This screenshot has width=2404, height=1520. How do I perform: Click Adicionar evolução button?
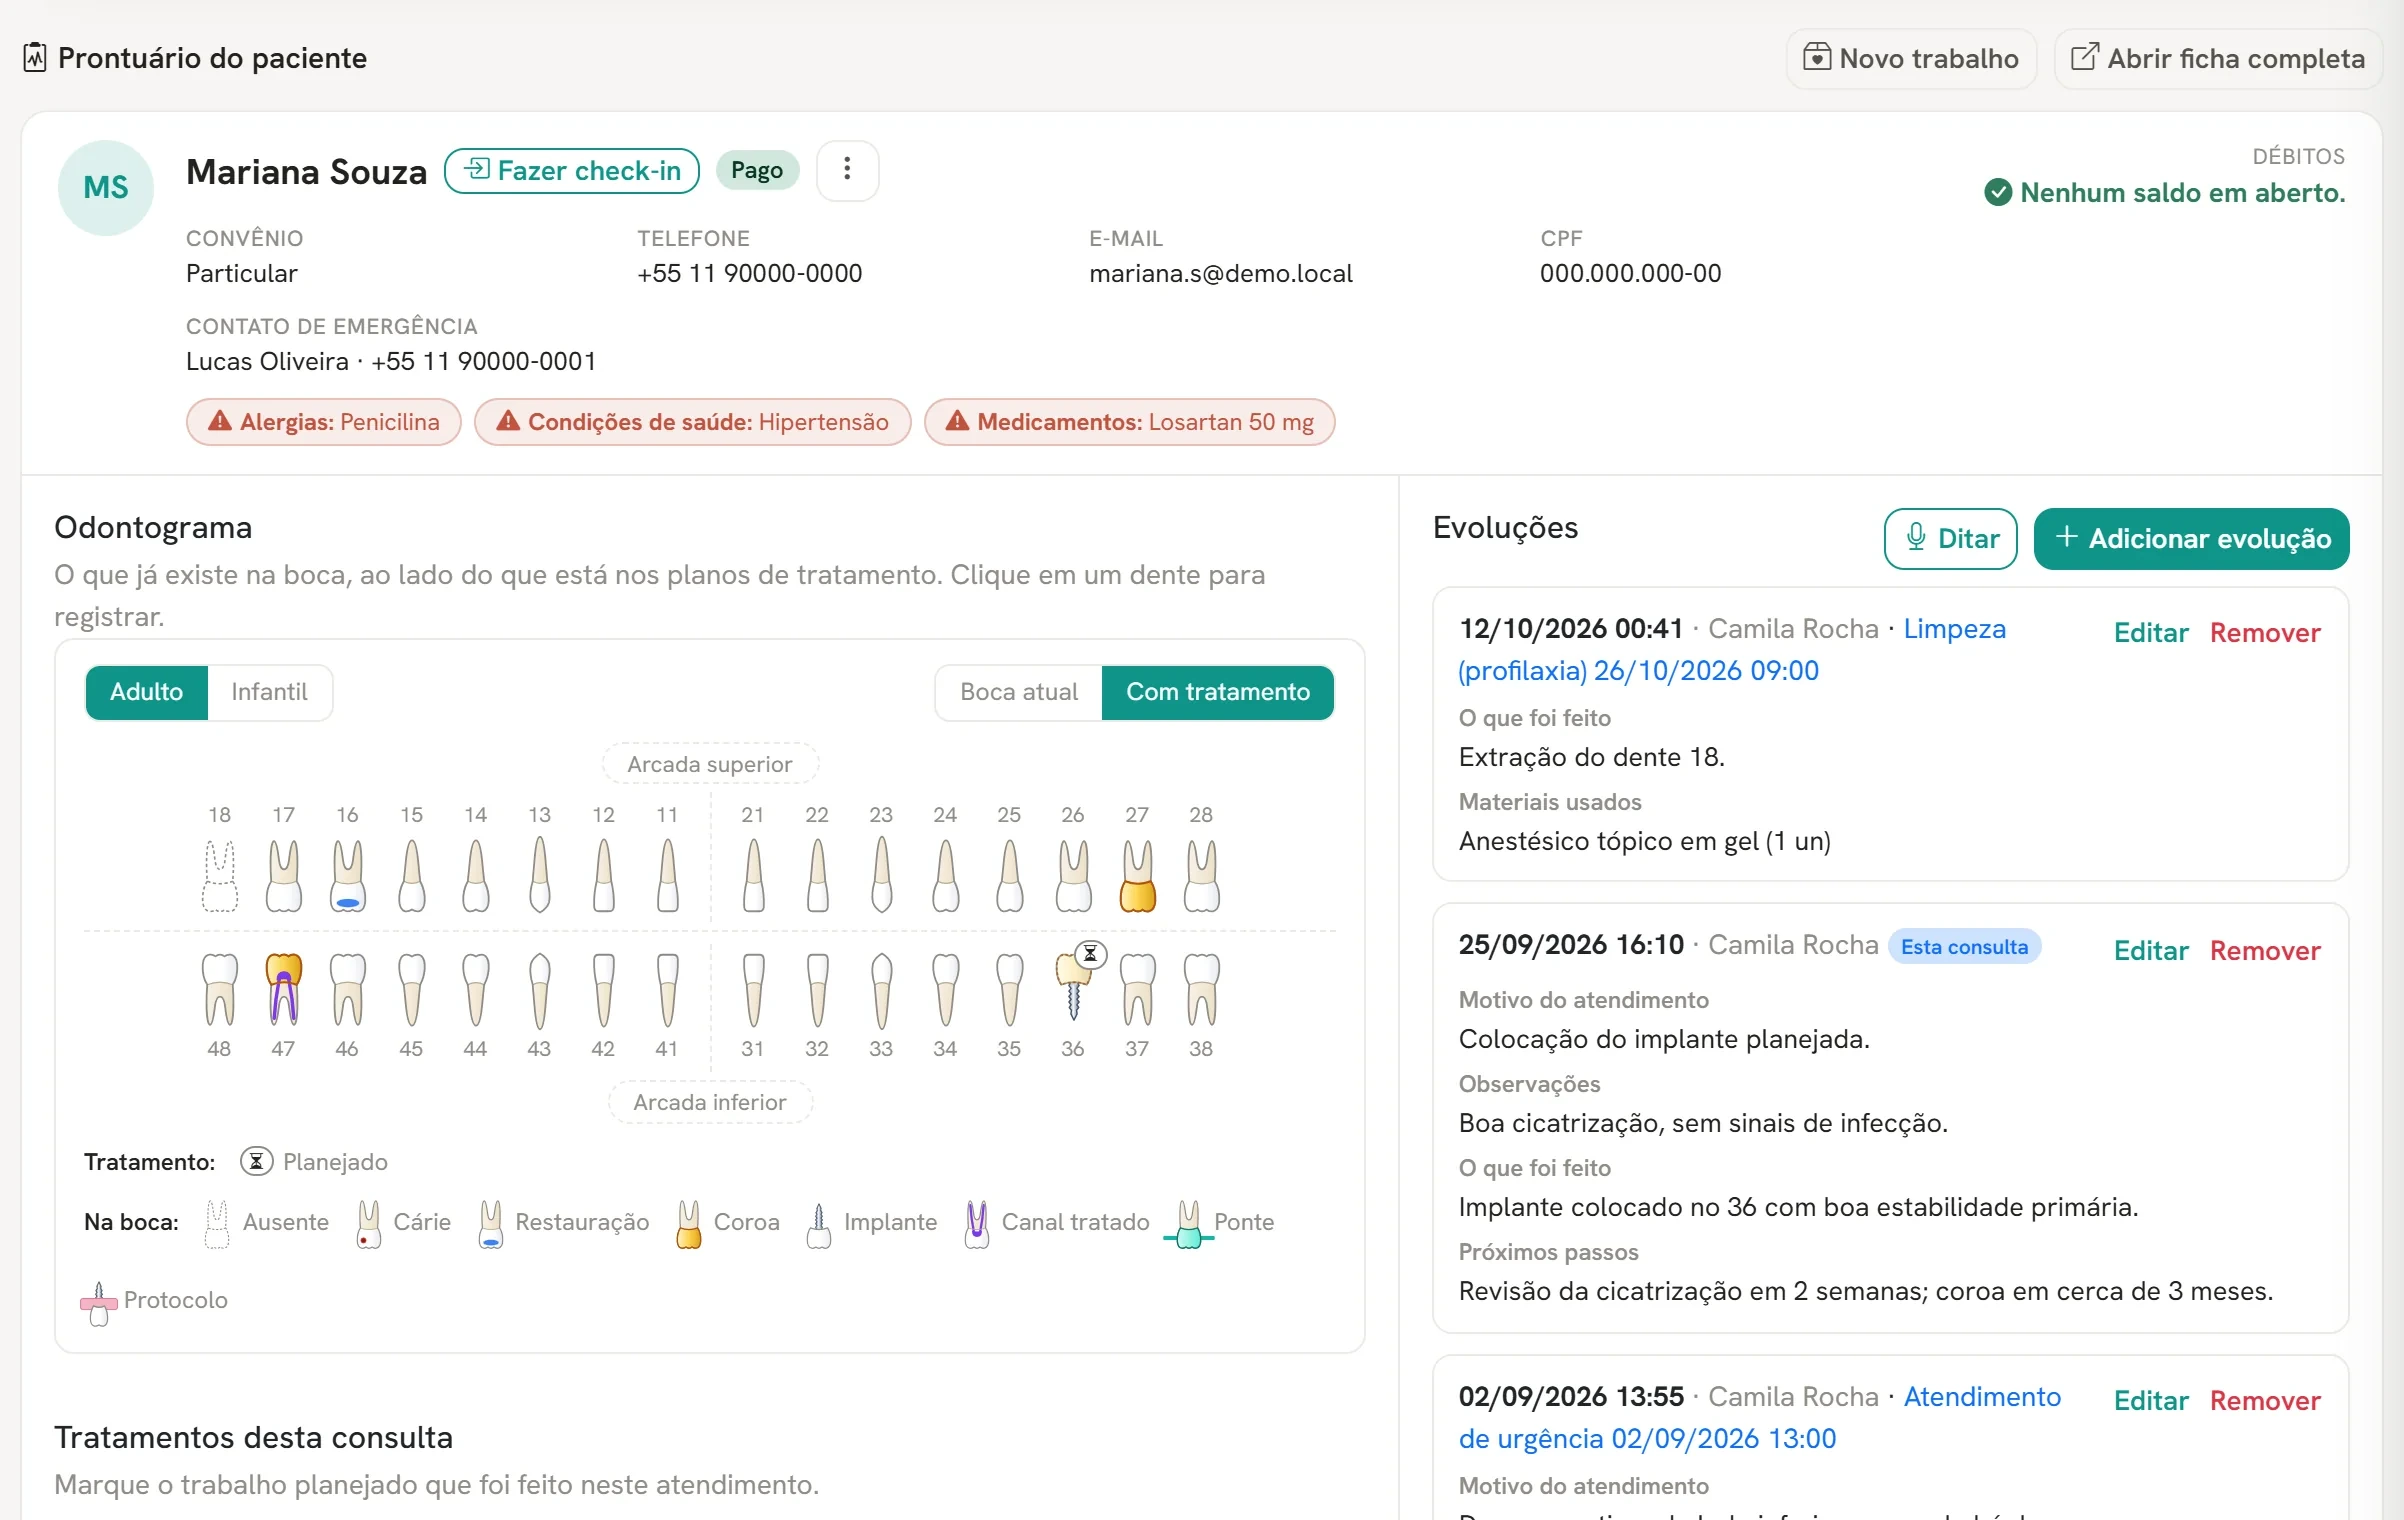coord(2191,538)
